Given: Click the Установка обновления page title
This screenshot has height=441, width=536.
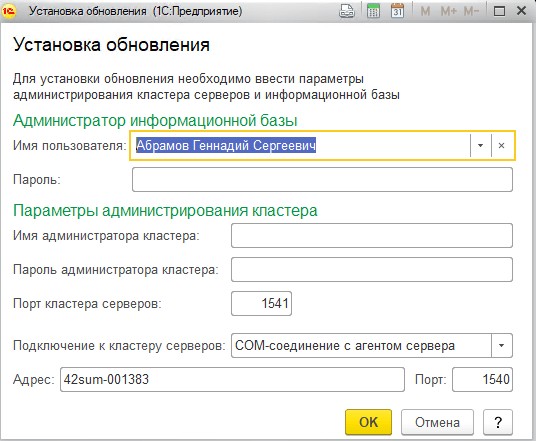Looking at the screenshot, I should click(111, 45).
